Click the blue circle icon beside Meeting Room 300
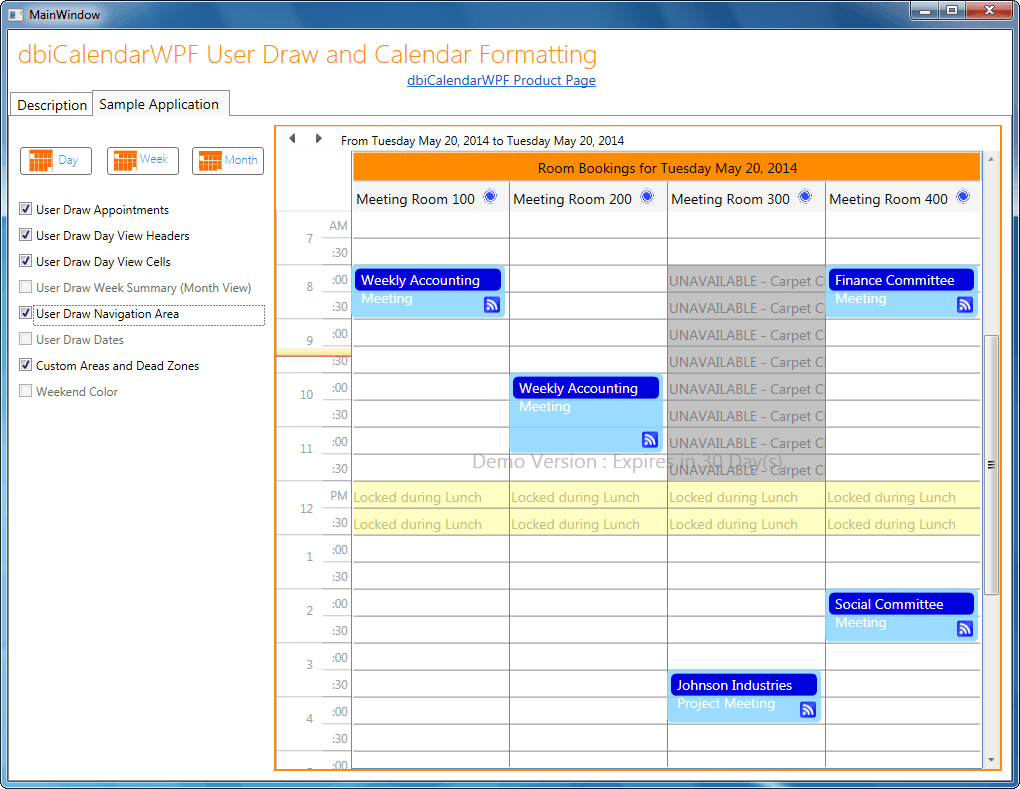Screen dimensions: 1020x789 [x=805, y=196]
